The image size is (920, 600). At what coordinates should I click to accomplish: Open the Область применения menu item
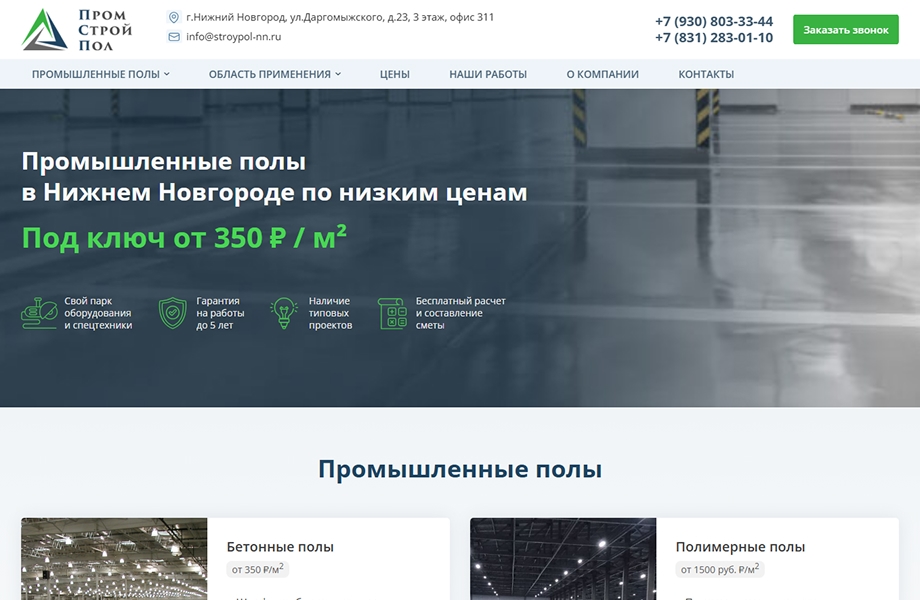(270, 74)
